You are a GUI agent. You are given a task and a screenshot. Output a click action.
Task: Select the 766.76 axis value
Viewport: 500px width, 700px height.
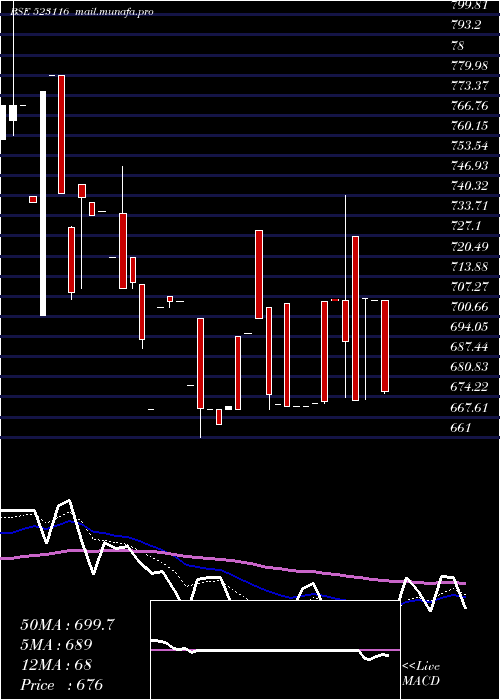pos(471,106)
